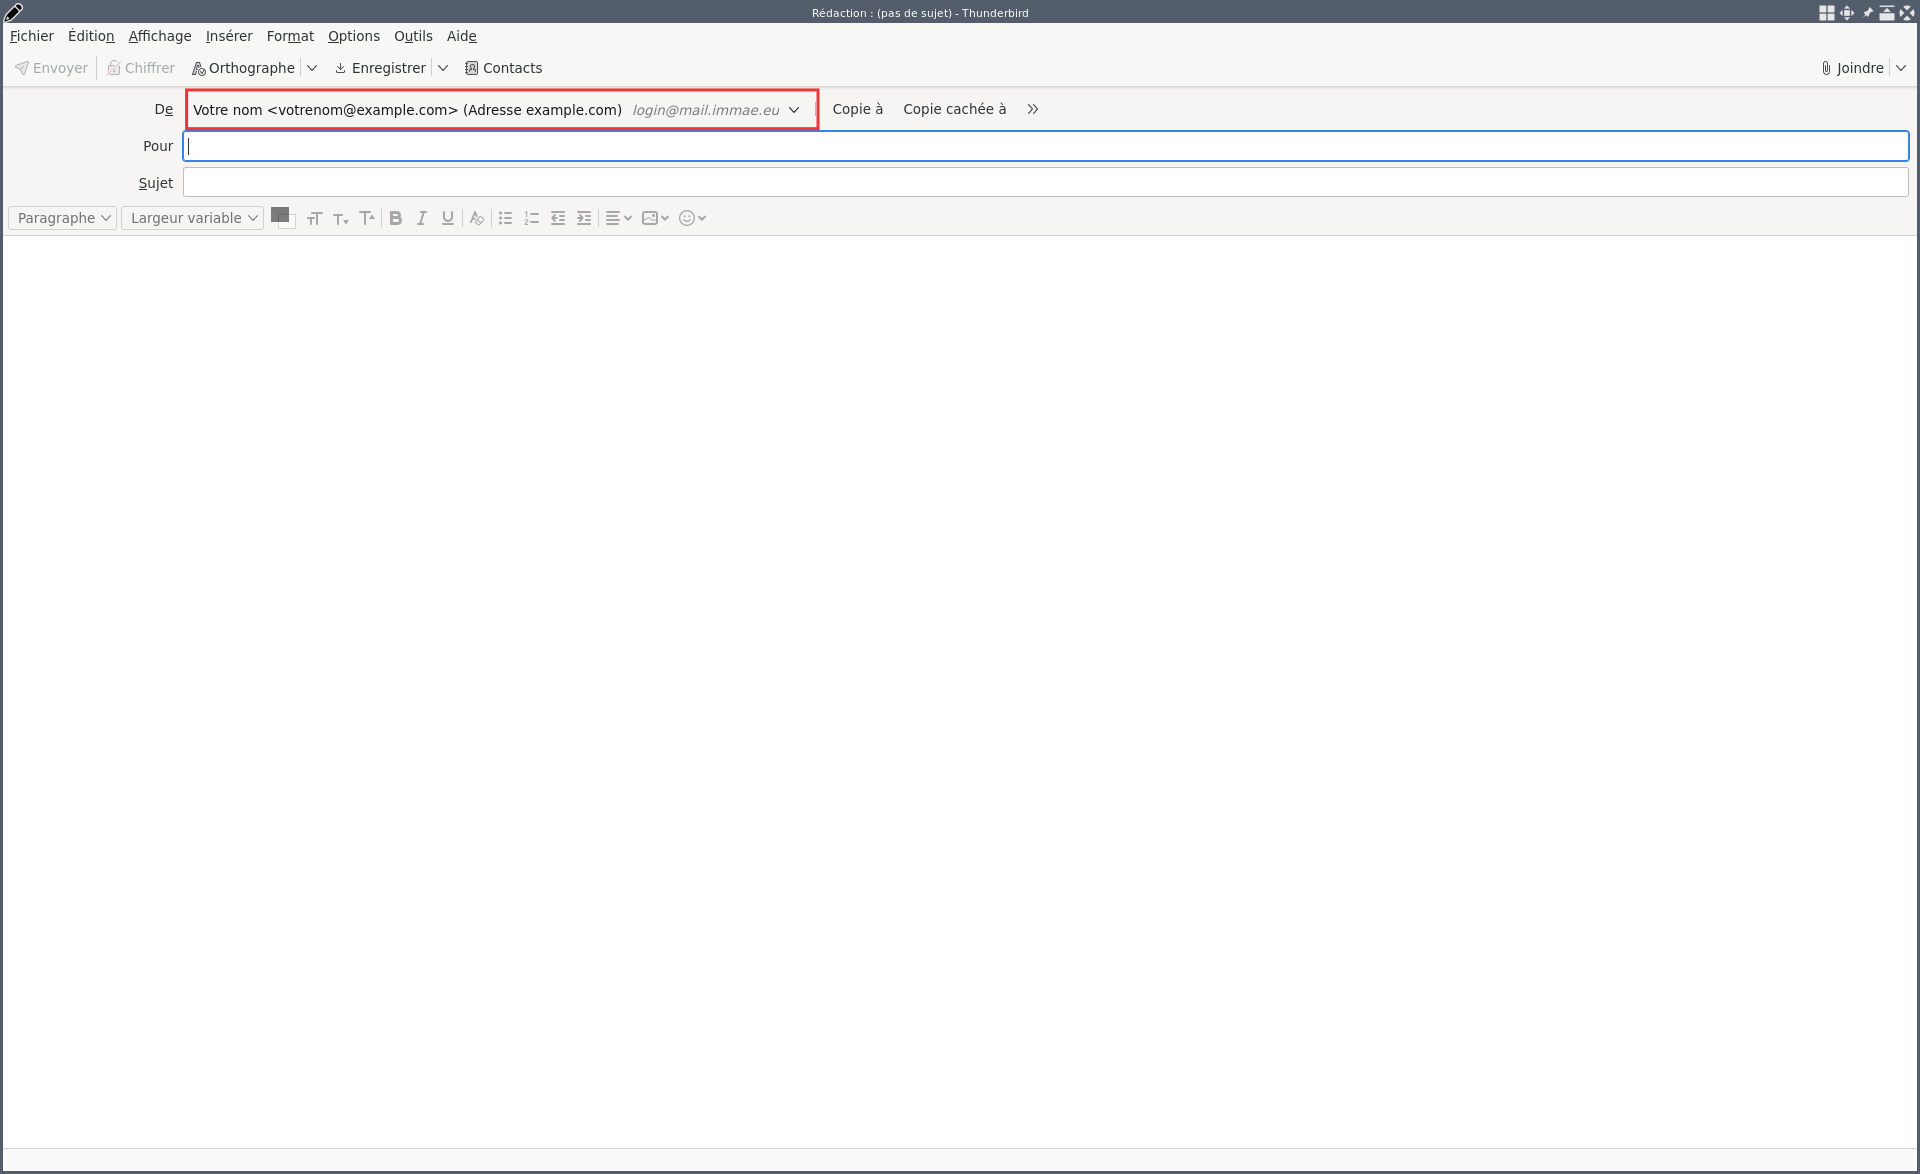
Task: Insert a bulleted list
Action: click(506, 218)
